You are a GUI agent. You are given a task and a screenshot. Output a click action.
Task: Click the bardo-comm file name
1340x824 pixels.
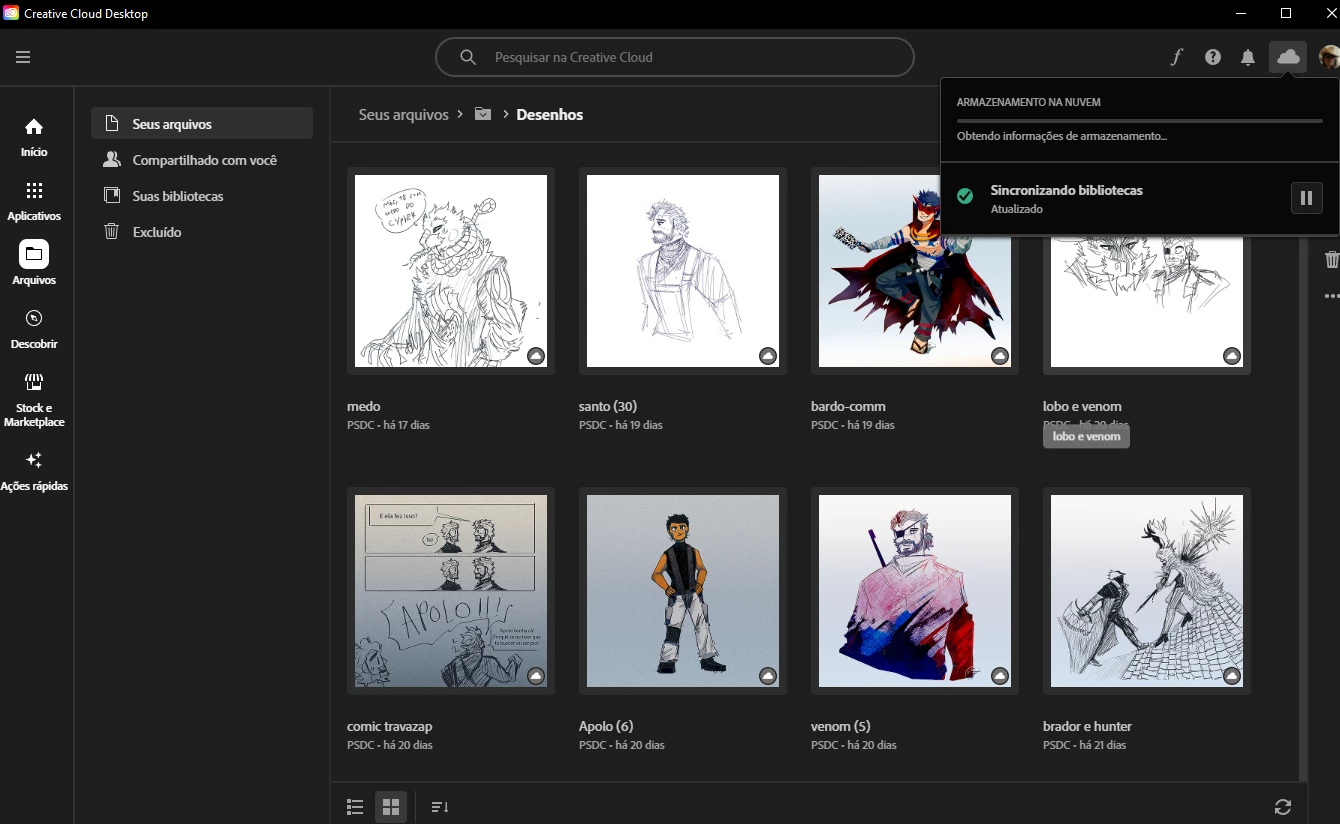coord(848,406)
